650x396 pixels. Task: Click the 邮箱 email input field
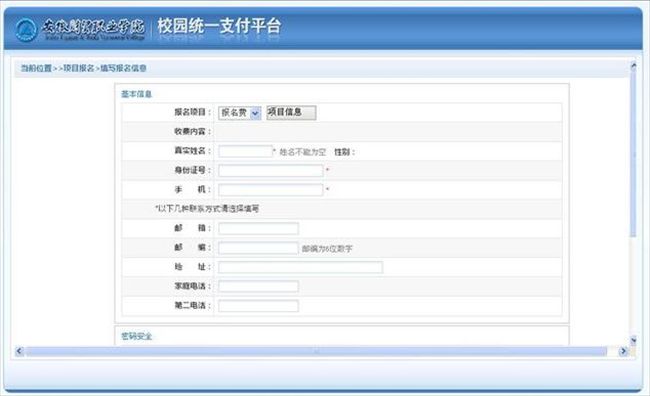tap(258, 228)
